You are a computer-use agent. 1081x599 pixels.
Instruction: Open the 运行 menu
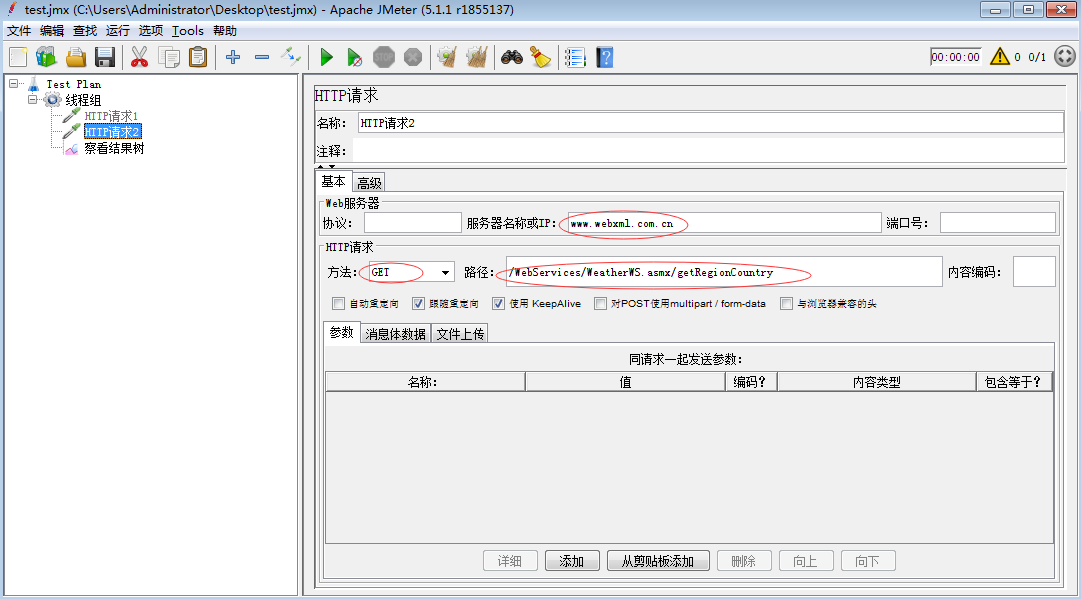(118, 30)
